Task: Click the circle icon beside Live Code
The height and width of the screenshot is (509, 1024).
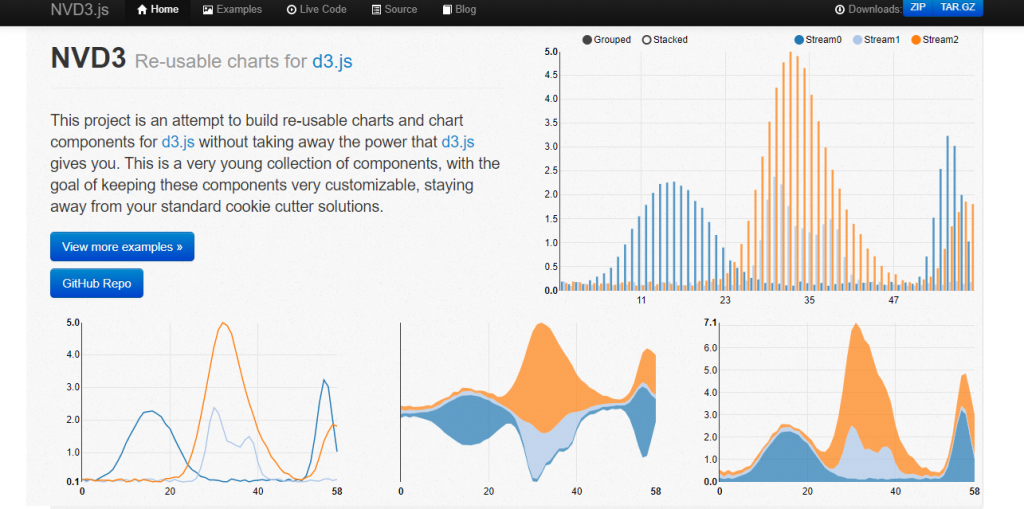Action: 291,10
